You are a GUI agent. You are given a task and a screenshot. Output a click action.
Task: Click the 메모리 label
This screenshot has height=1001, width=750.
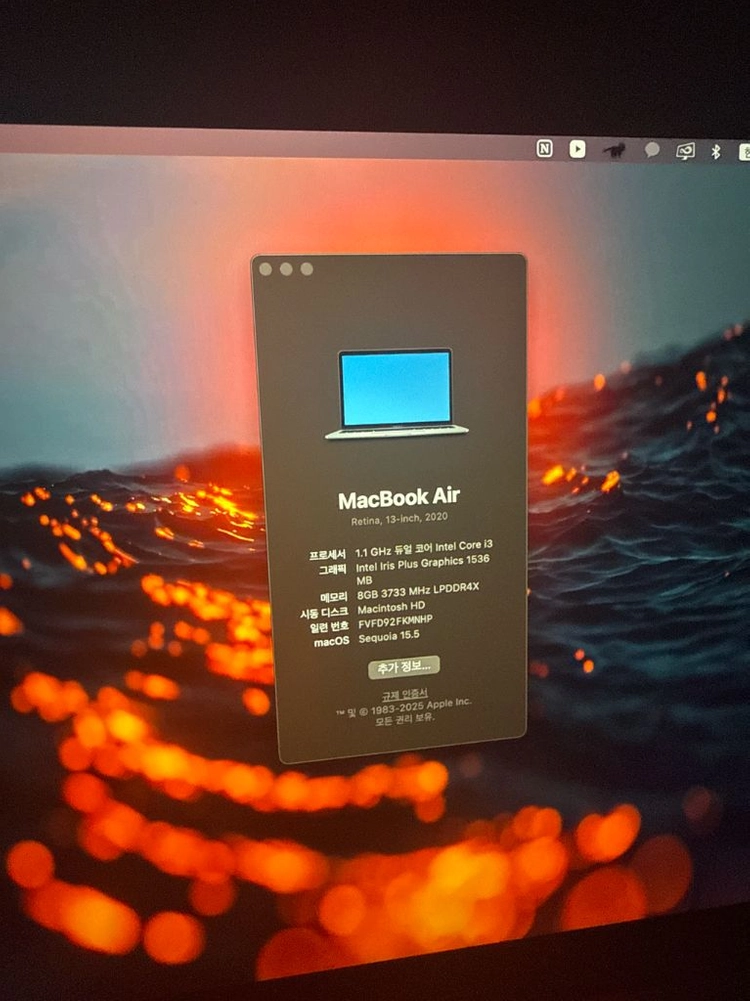(334, 598)
